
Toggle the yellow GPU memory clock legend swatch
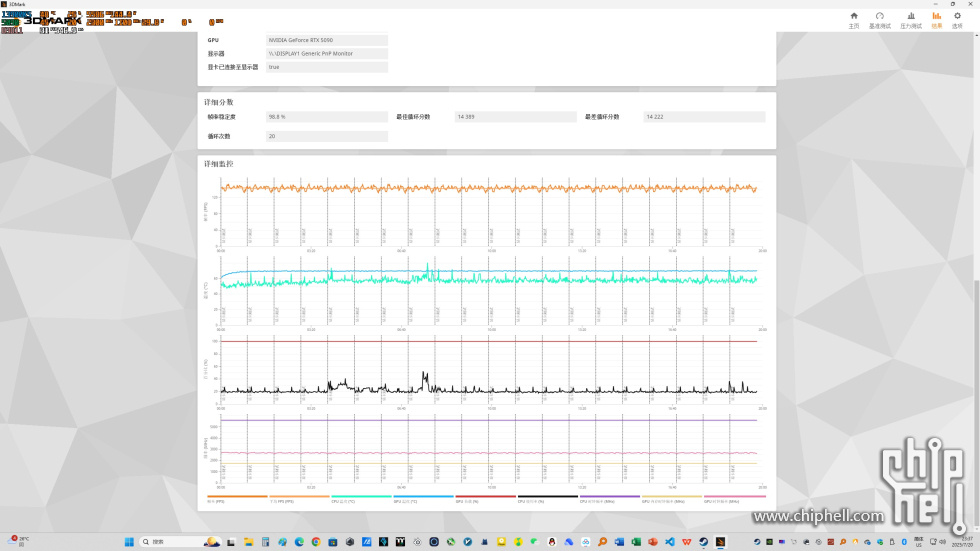(672, 497)
